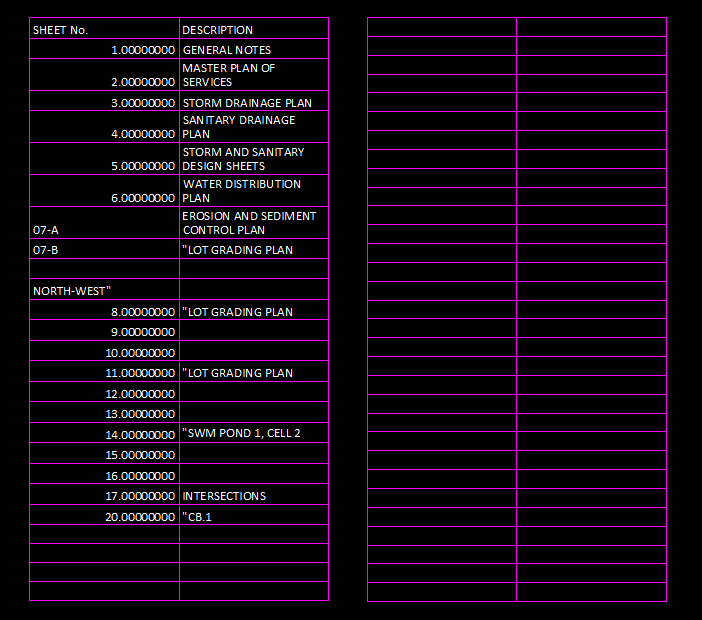Select the 10.00000000 cell
This screenshot has width=702, height=620.
(104, 351)
